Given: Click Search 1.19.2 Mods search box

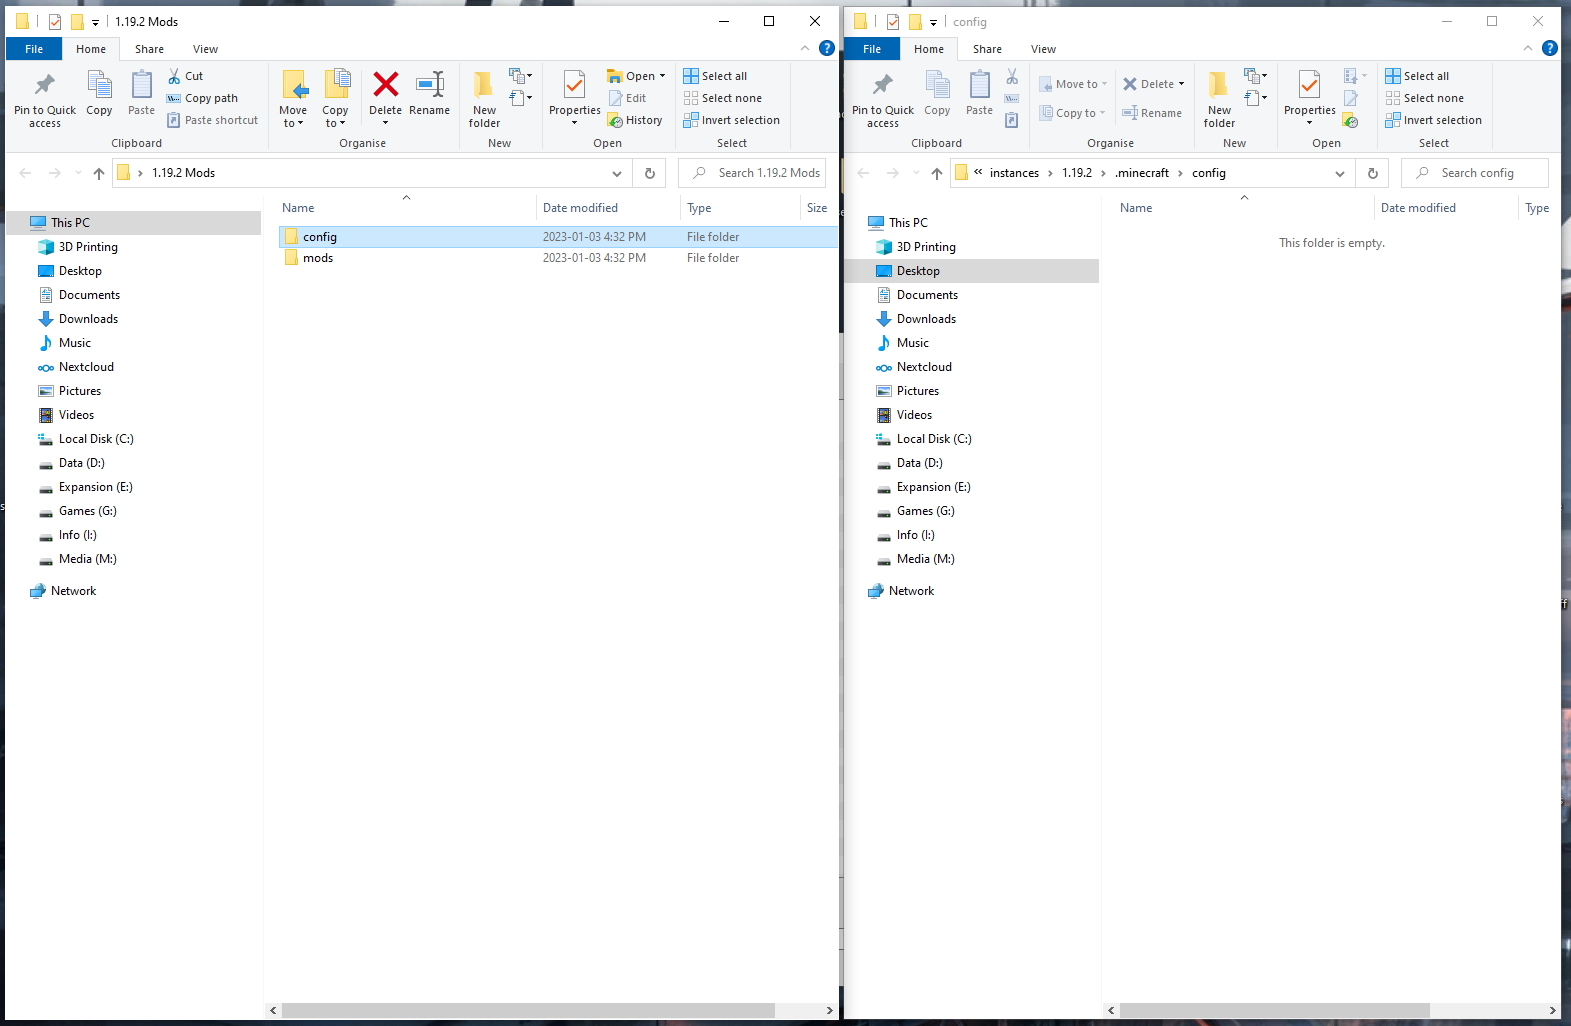Looking at the screenshot, I should coord(752,173).
